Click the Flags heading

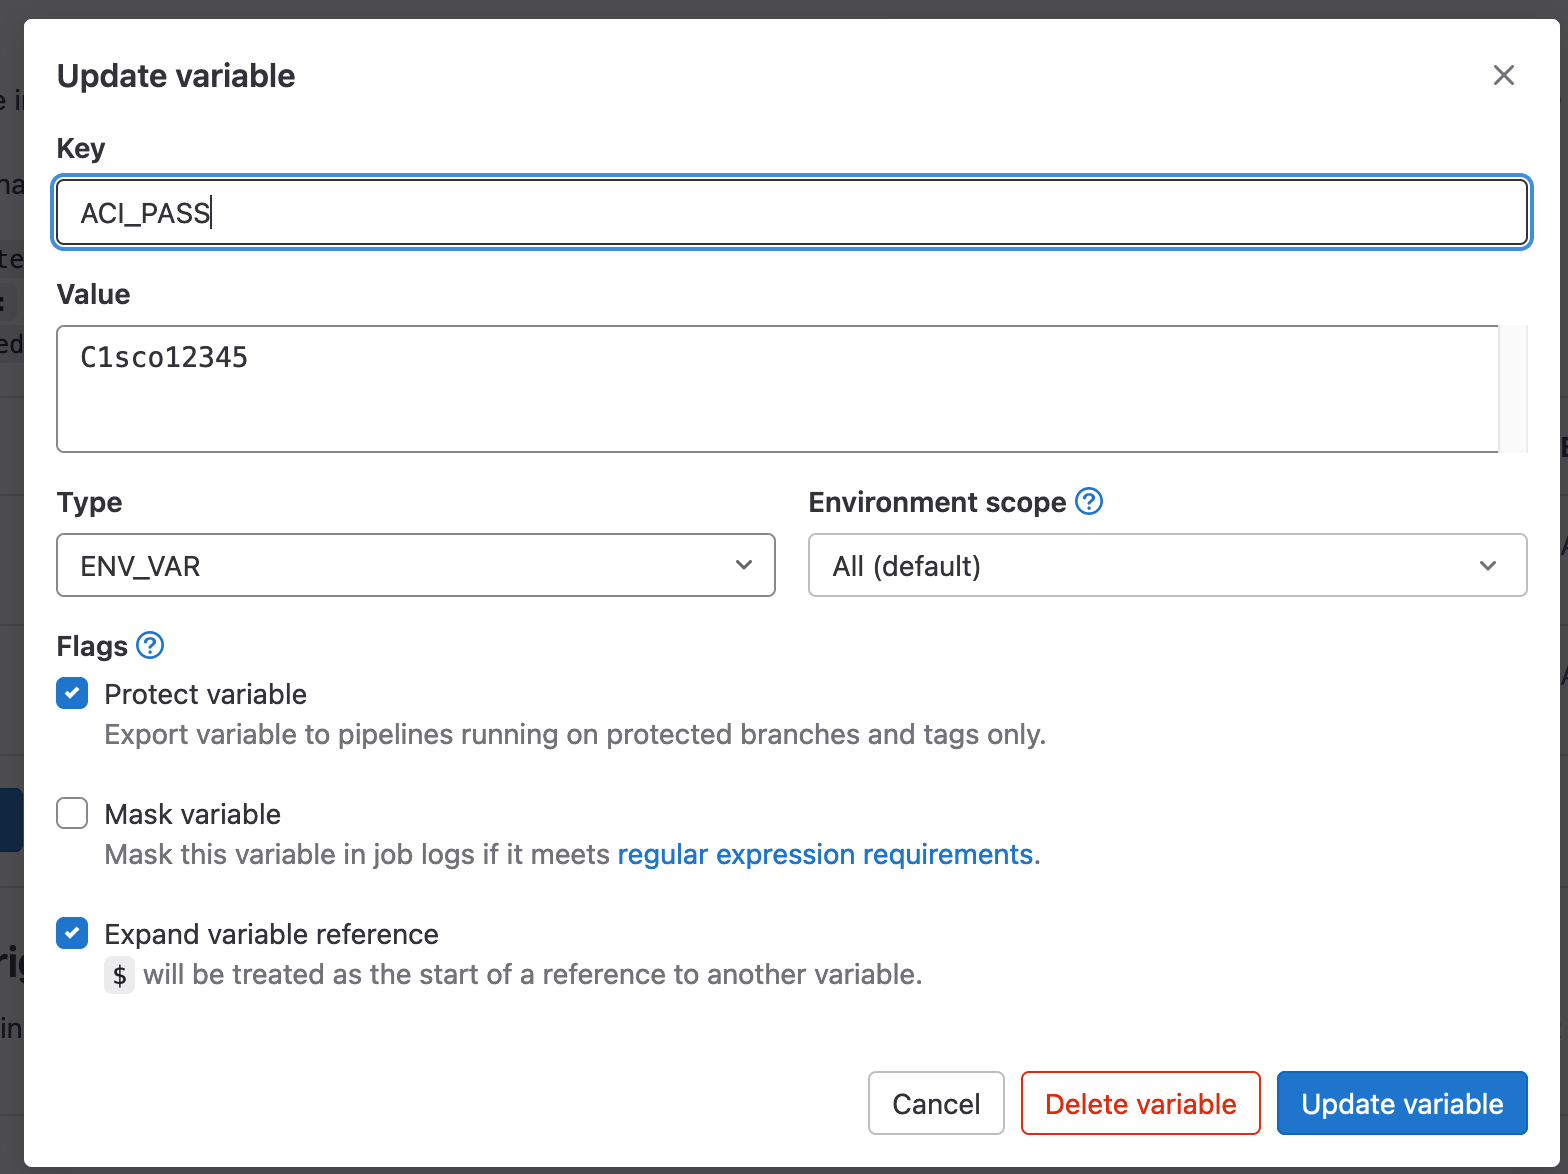point(92,646)
